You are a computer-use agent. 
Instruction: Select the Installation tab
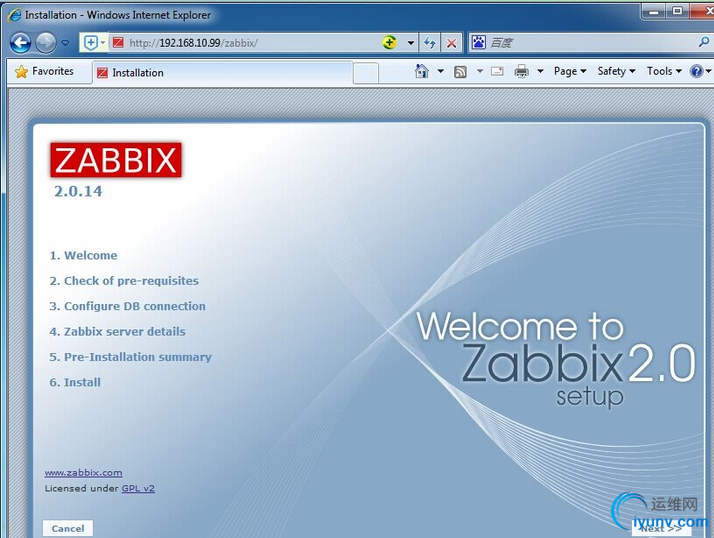click(222, 72)
